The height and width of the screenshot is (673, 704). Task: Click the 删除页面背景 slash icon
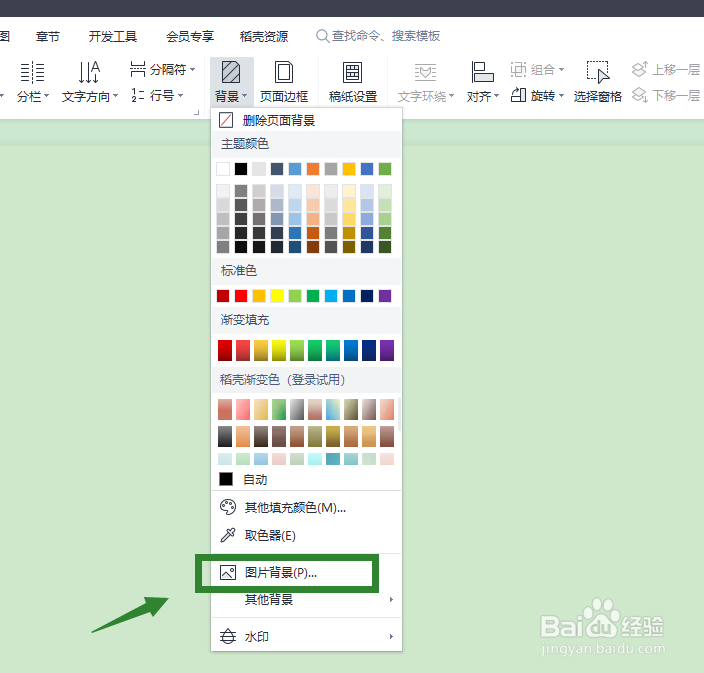pyautogui.click(x=226, y=120)
